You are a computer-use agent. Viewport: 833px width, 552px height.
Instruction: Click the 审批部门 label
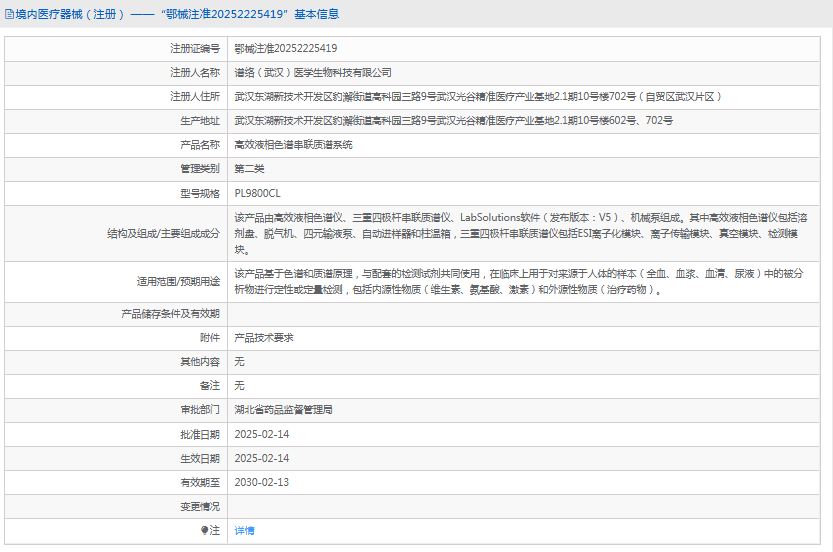tap(200, 410)
